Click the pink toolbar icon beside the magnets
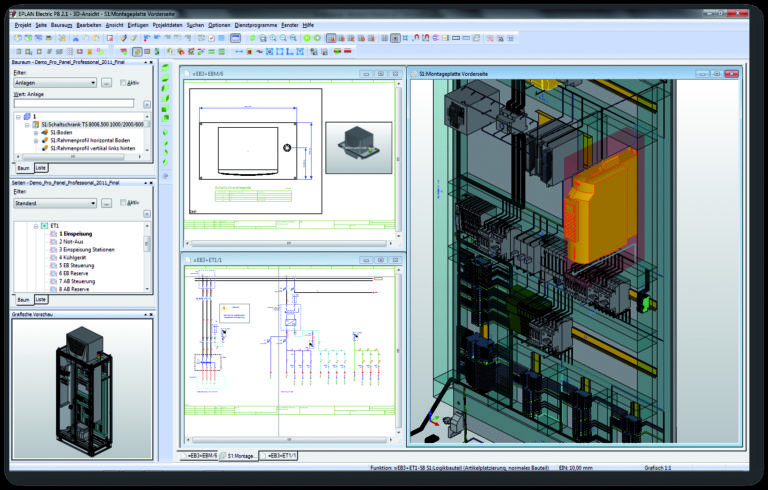The height and width of the screenshot is (490, 768). [x=435, y=38]
